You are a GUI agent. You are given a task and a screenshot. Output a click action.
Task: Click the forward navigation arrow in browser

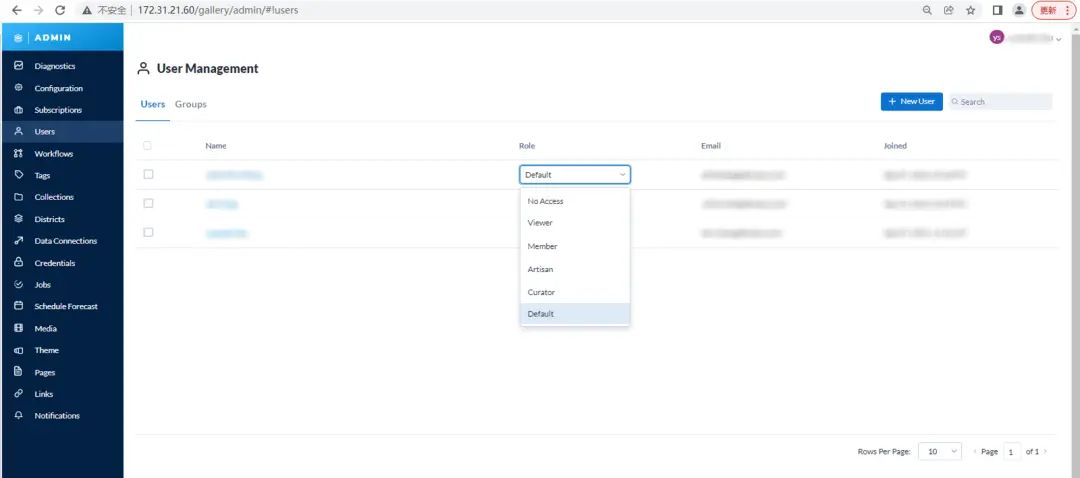click(x=38, y=10)
